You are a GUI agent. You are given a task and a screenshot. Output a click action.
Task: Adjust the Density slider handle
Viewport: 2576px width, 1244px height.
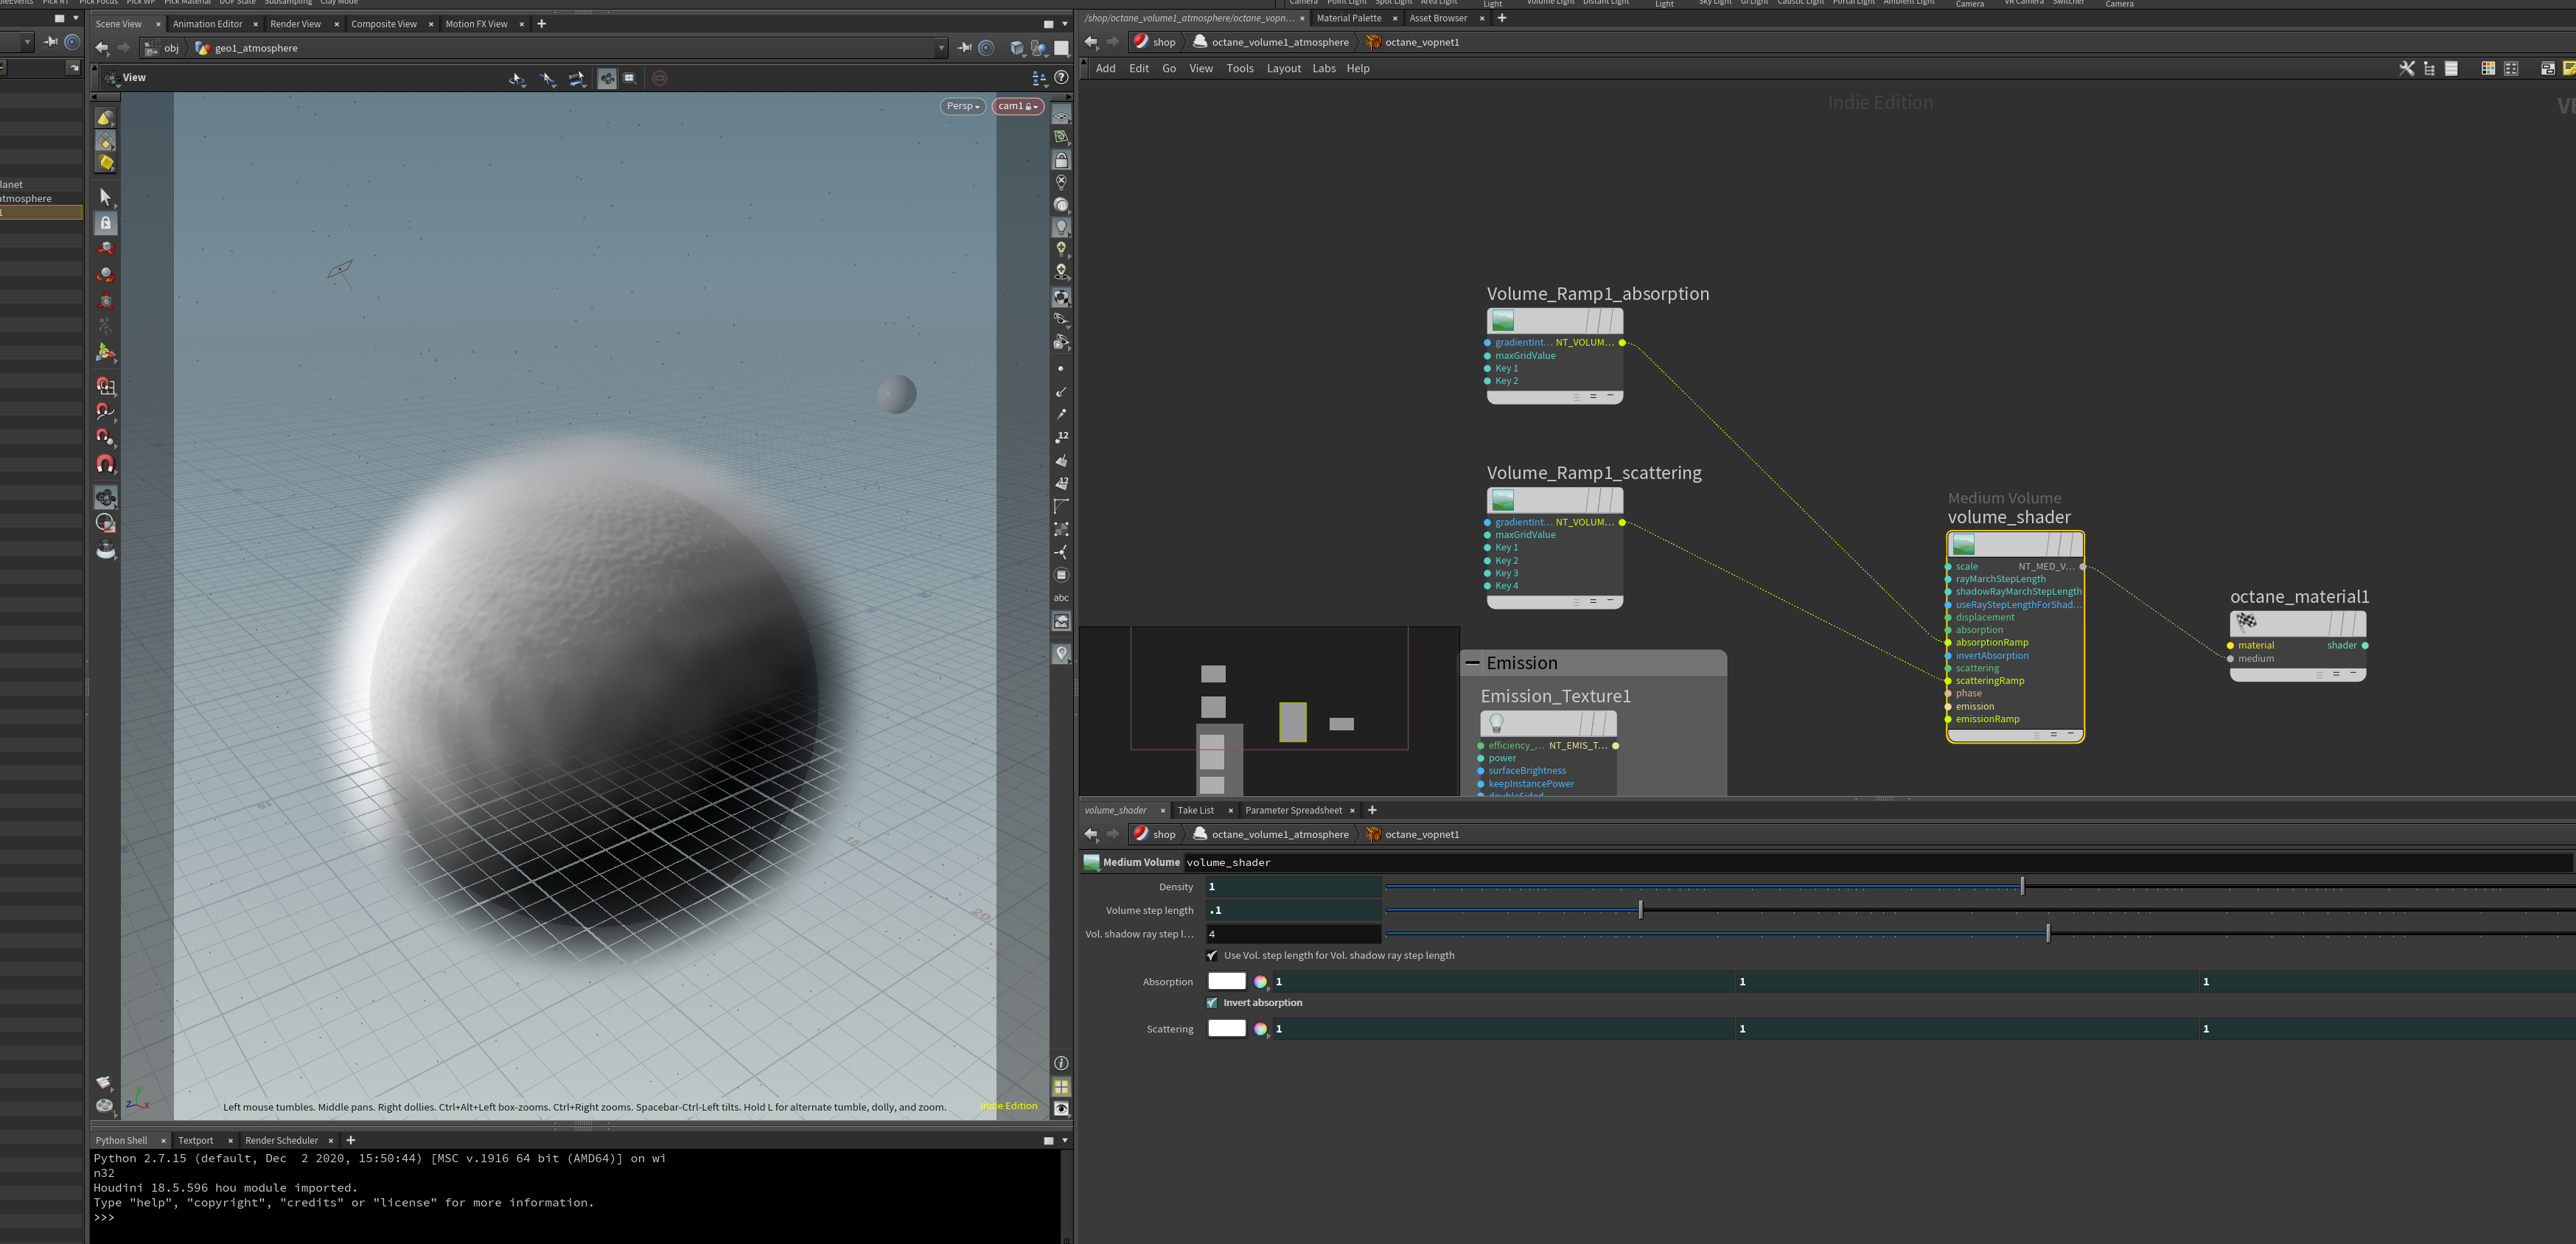2022,886
